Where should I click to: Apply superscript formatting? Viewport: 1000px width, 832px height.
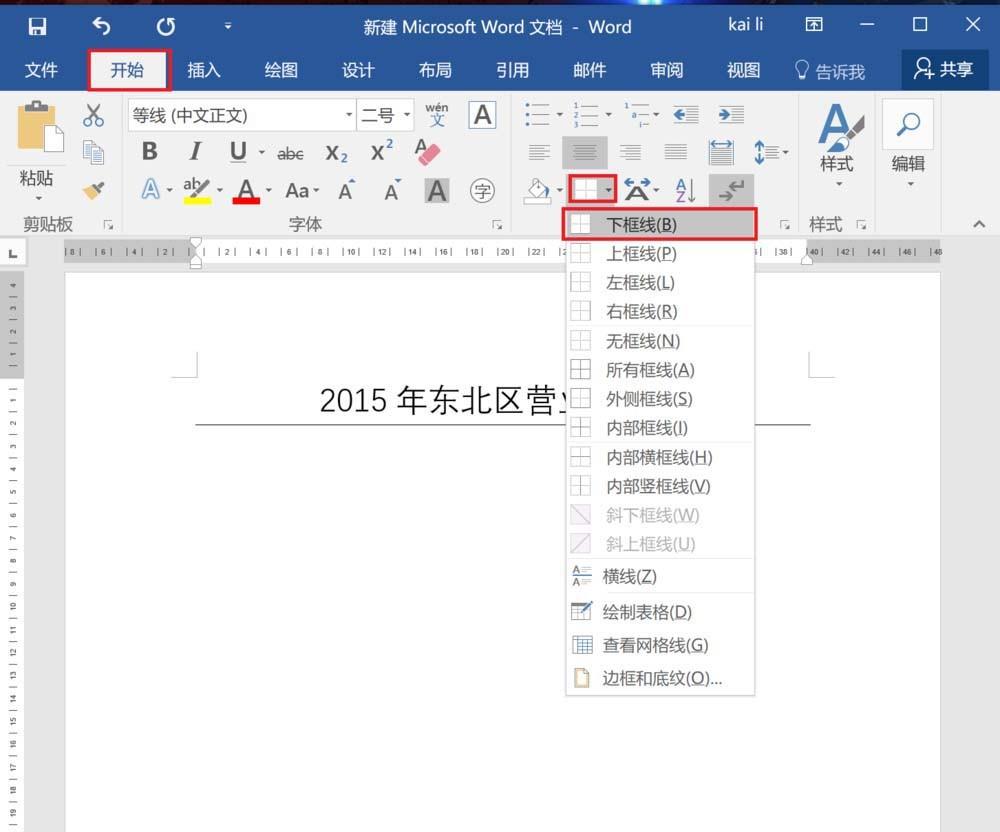pos(376,150)
